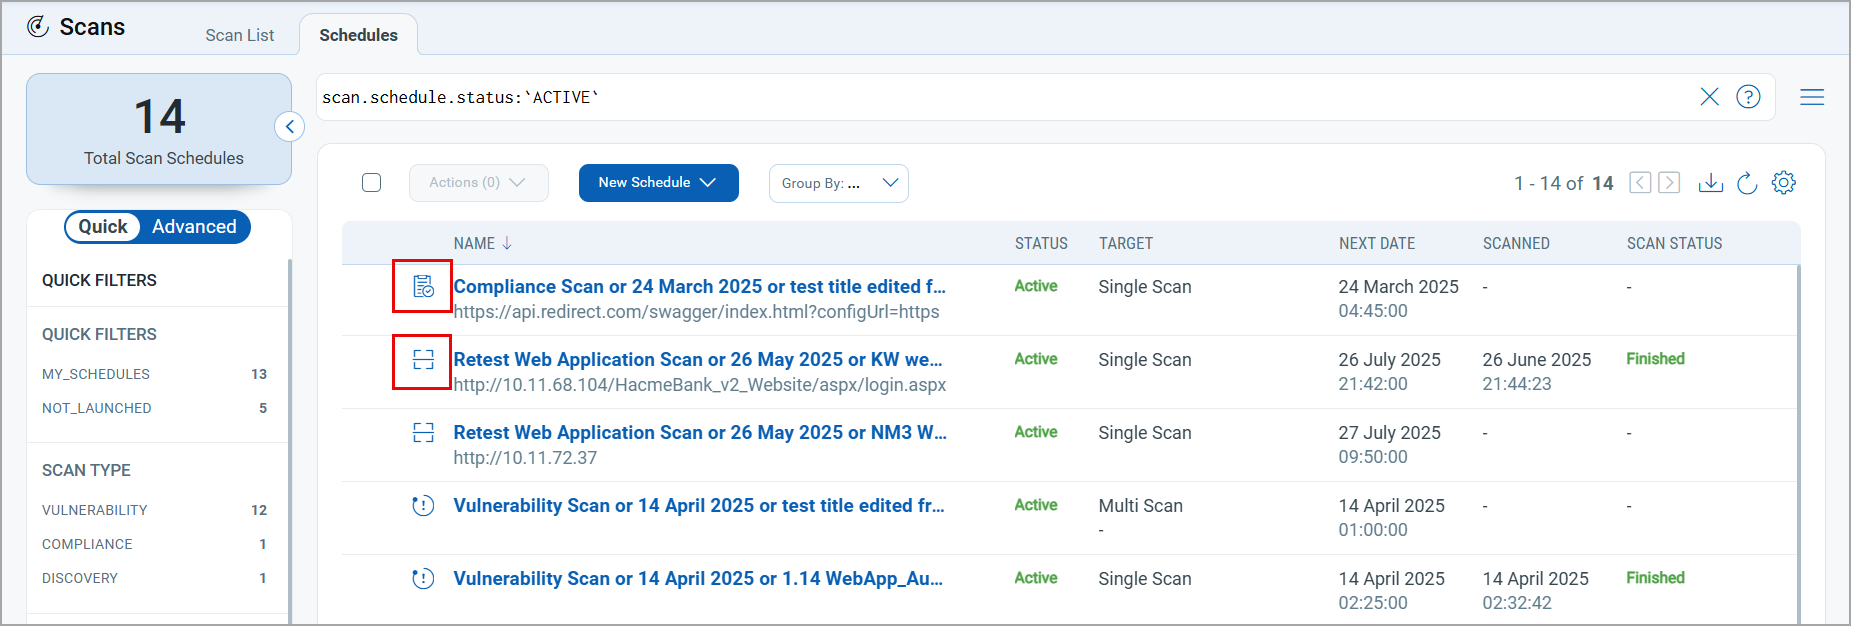Open Retest Web Application Scan KW schedule
This screenshot has width=1851, height=626.
pos(698,360)
